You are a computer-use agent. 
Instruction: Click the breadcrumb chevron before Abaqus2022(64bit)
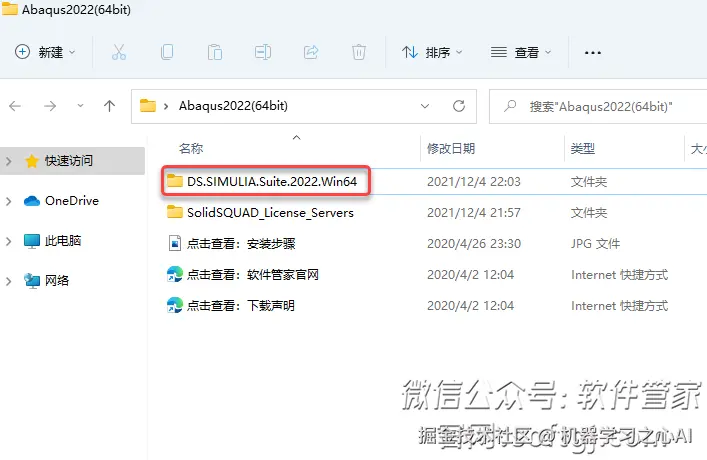(166, 106)
